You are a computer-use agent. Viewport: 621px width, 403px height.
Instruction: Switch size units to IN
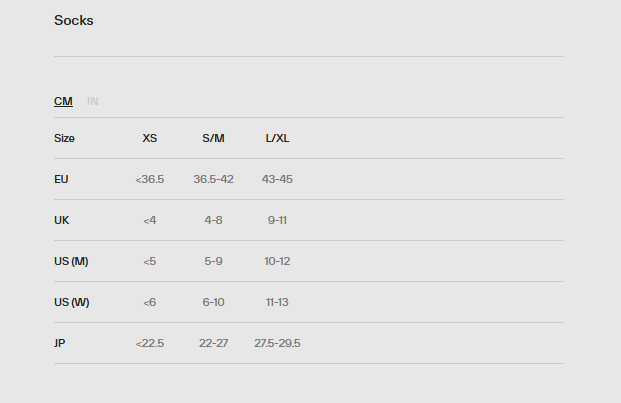[x=93, y=101]
